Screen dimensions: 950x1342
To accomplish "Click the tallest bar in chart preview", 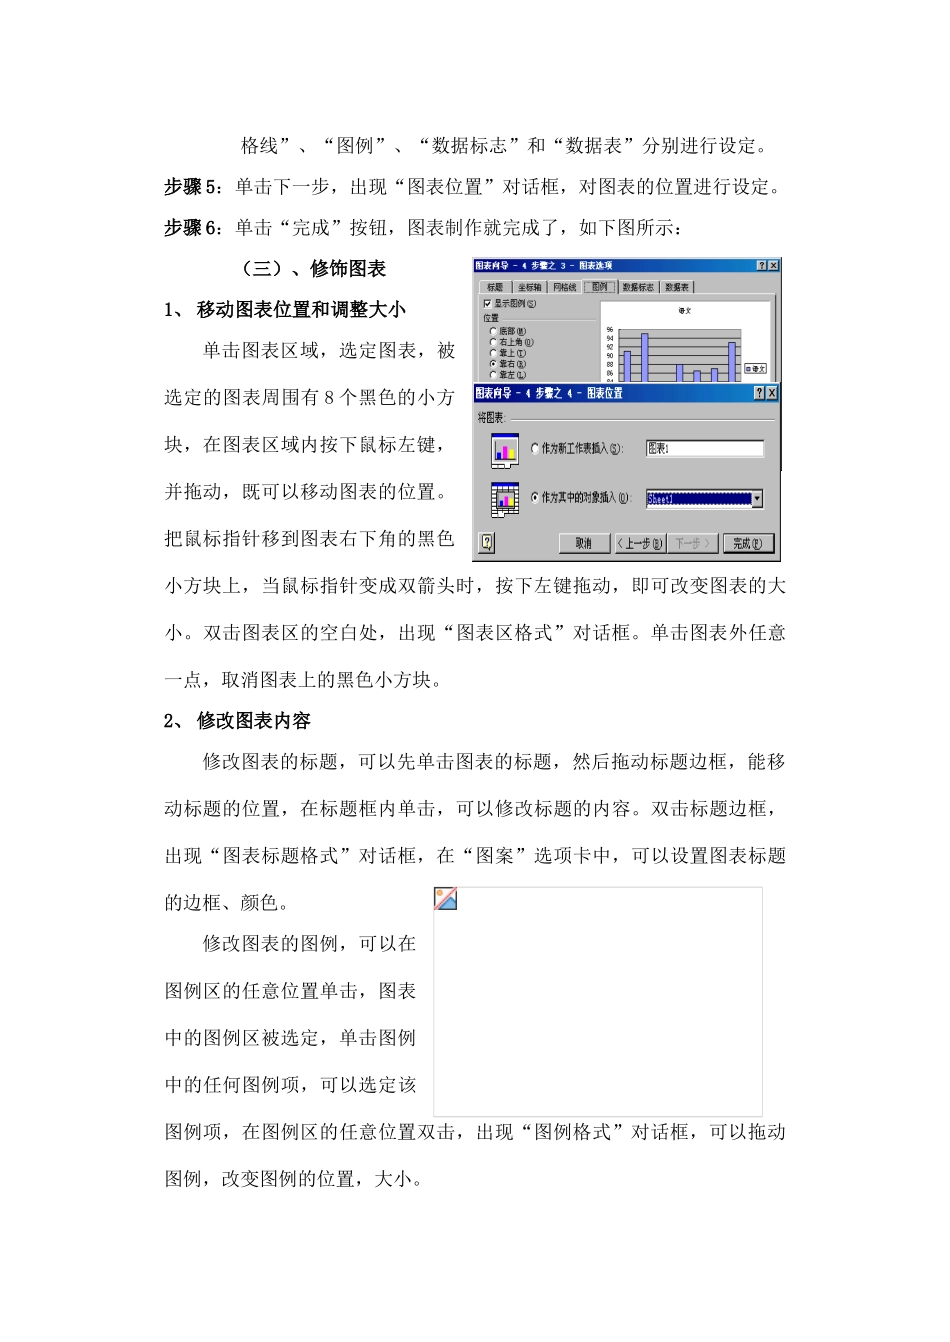I will [x=645, y=358].
